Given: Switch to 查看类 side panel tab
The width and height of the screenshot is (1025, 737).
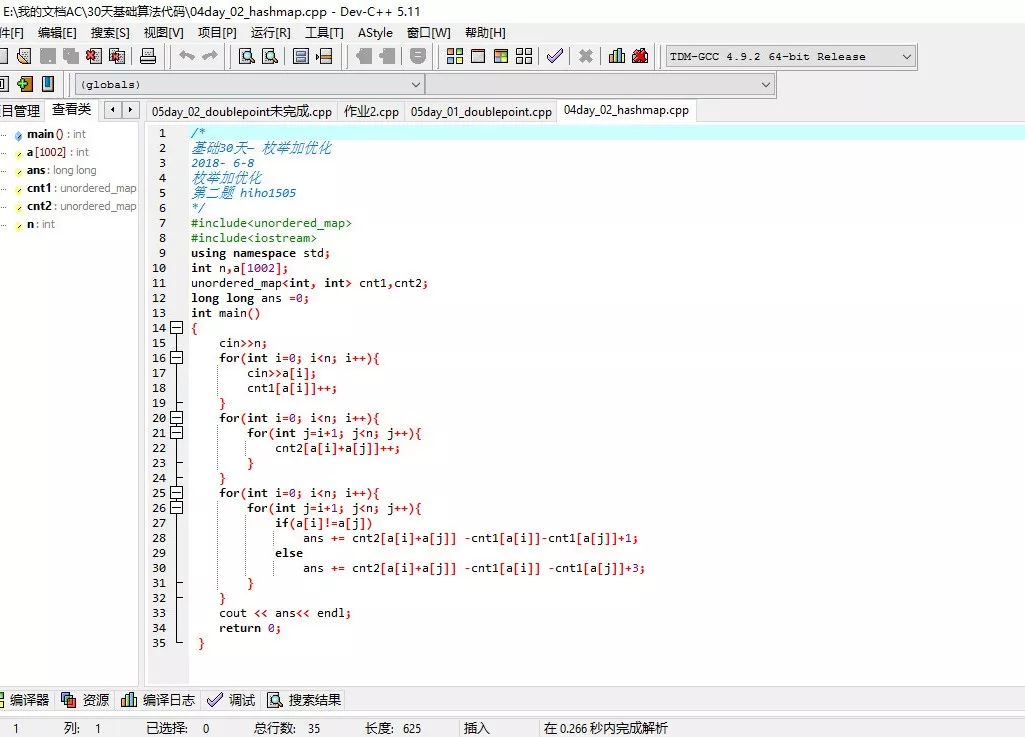Looking at the screenshot, I should 71,109.
